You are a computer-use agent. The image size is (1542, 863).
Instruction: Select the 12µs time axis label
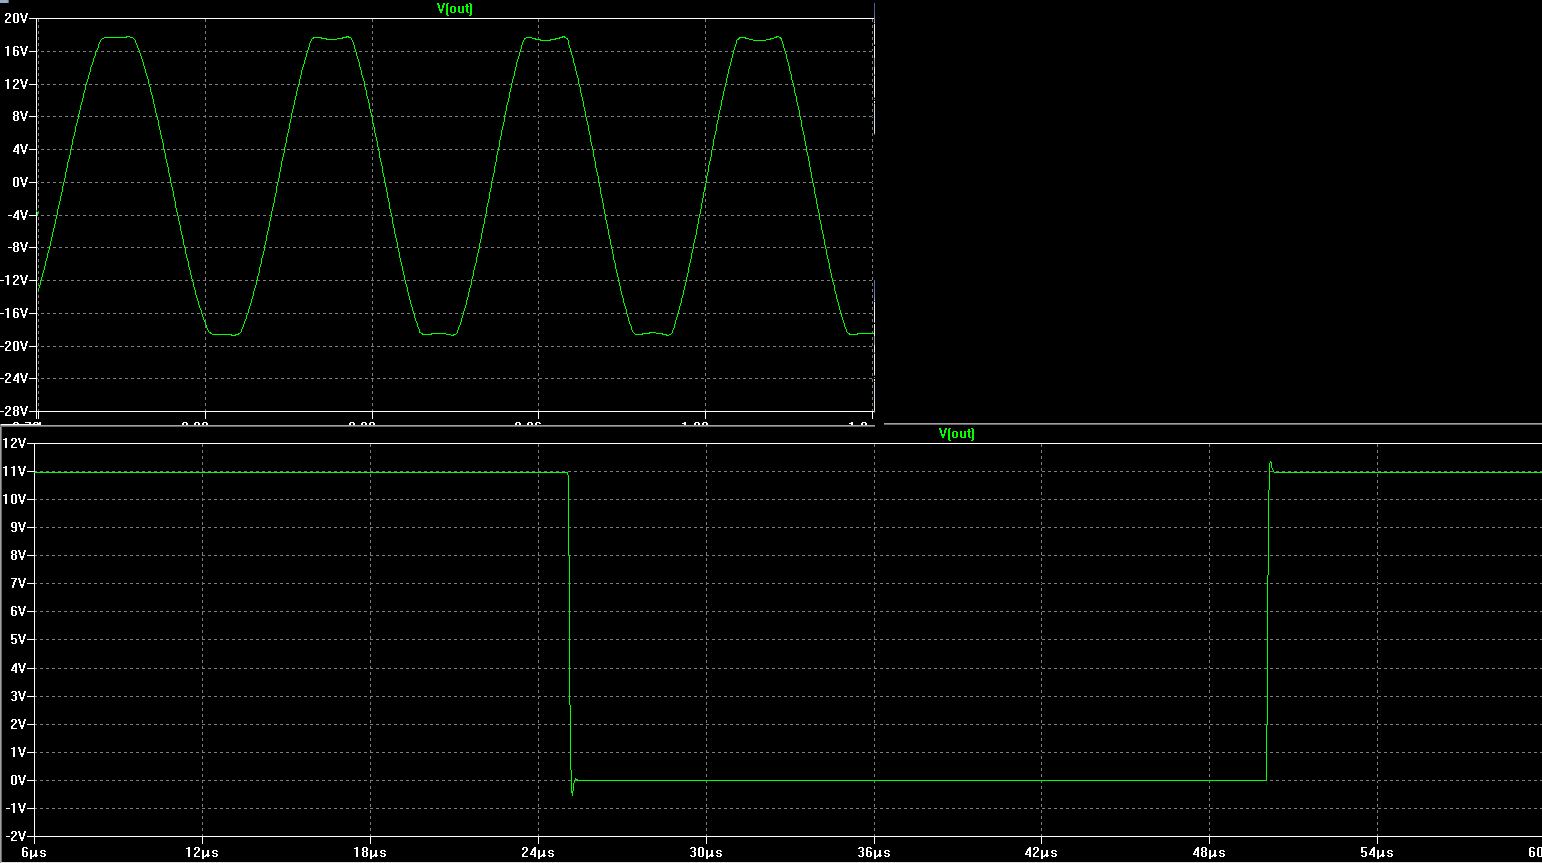tap(202, 853)
